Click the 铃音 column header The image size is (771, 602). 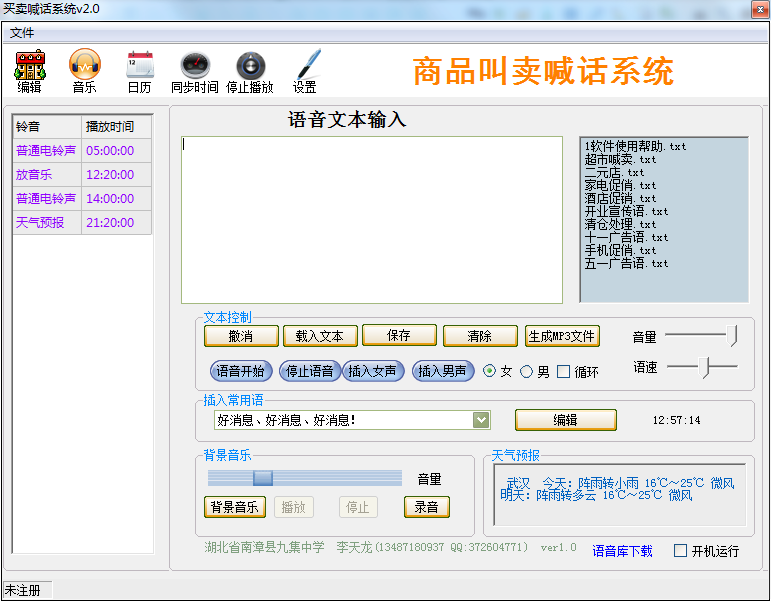[47, 127]
